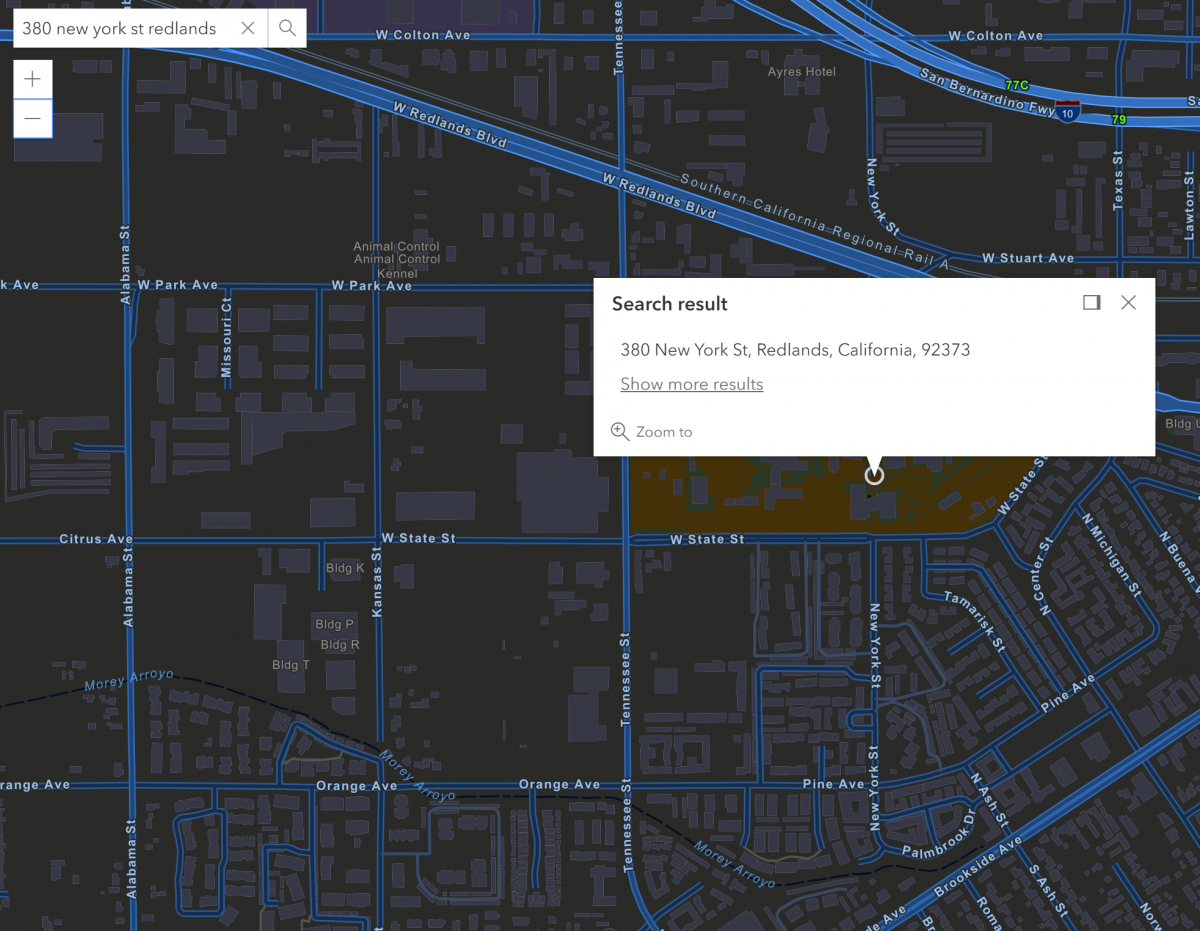
Task: Zoom in with the plus button
Action: tap(33, 79)
